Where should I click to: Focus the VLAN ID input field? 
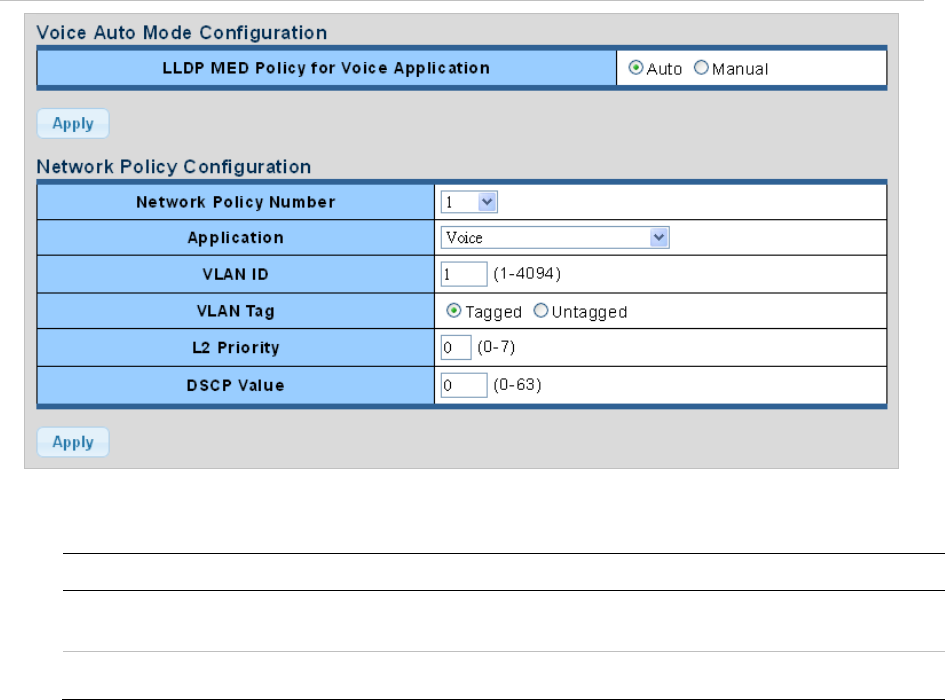tap(463, 274)
